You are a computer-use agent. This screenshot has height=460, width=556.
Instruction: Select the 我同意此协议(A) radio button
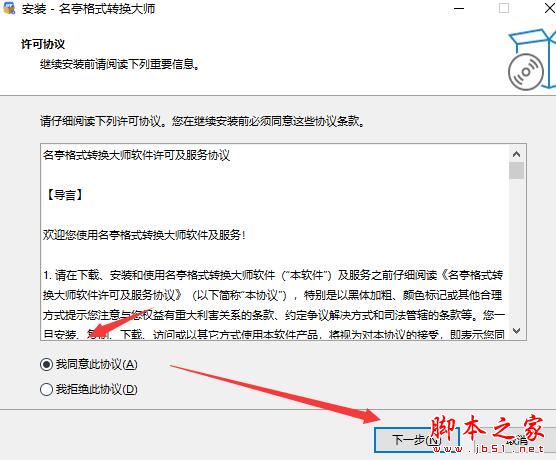46,364
